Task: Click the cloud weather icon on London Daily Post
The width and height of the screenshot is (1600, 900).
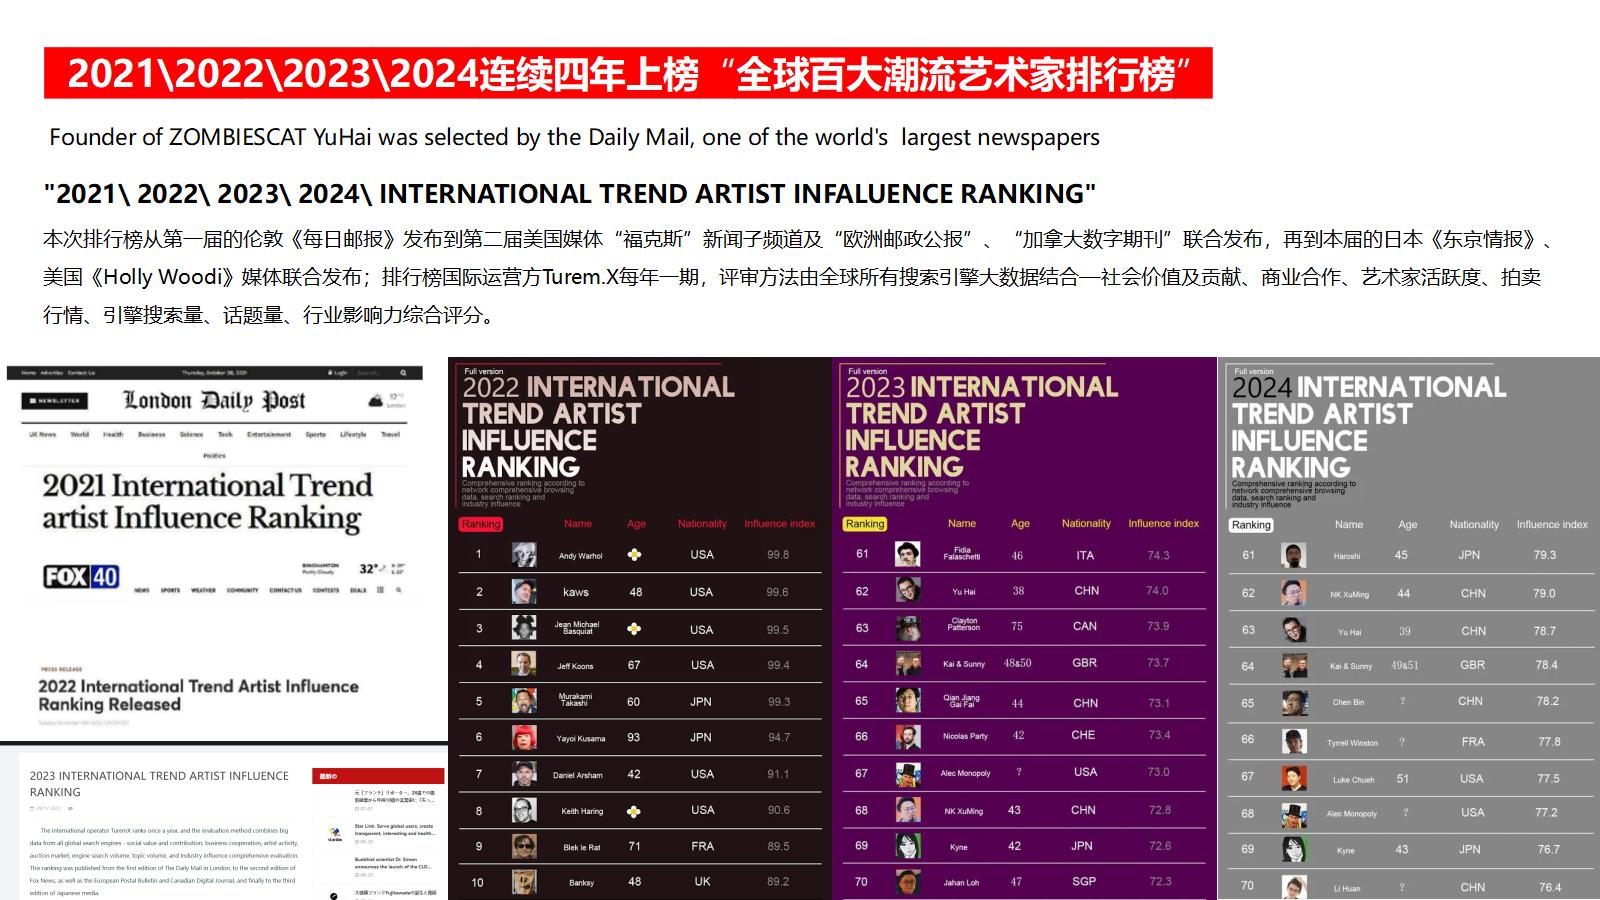Action: coord(376,401)
